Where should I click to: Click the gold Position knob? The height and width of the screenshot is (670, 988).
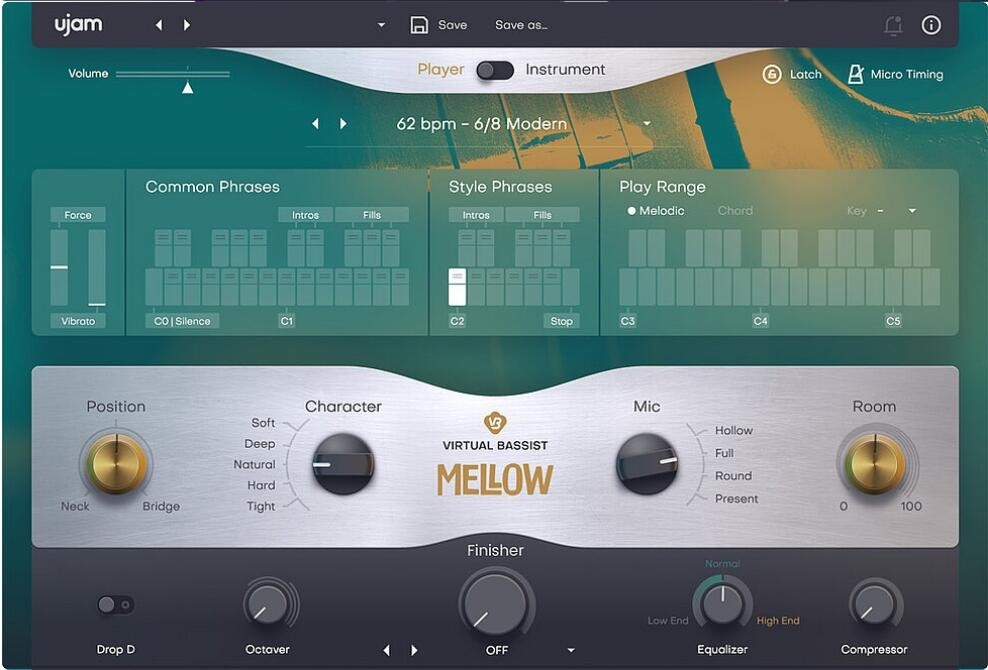point(117,465)
